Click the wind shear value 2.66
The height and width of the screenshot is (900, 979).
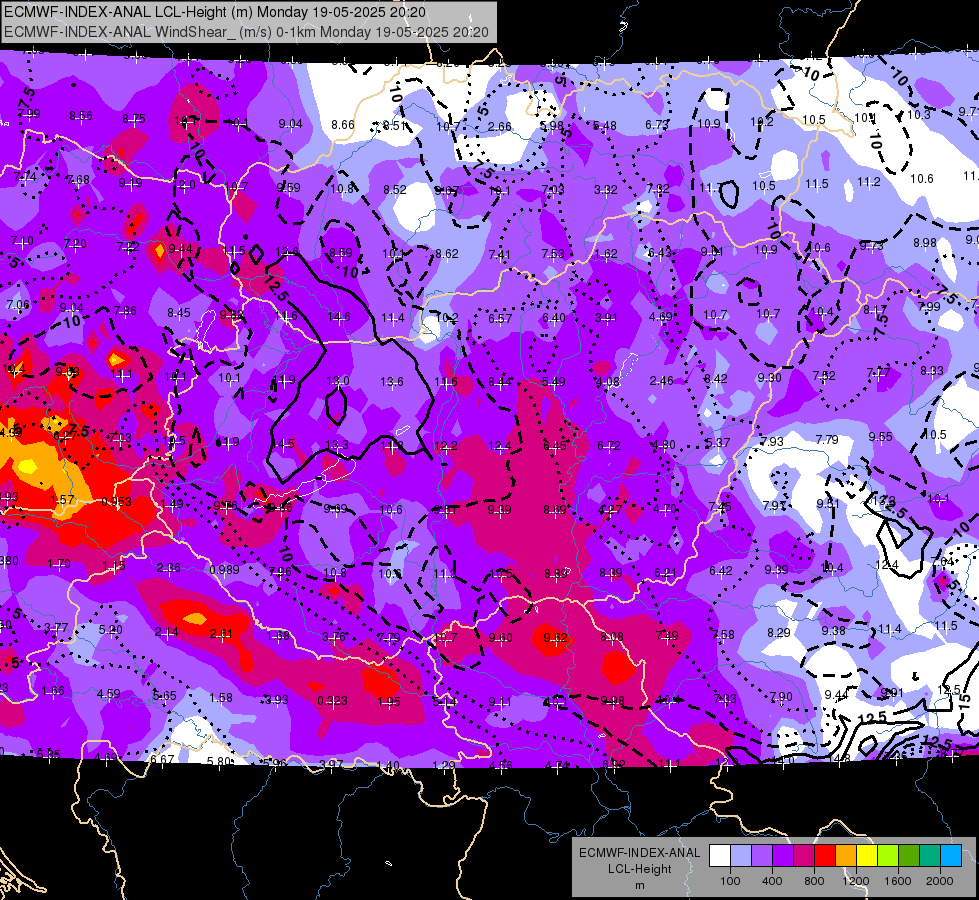pyautogui.click(x=499, y=127)
